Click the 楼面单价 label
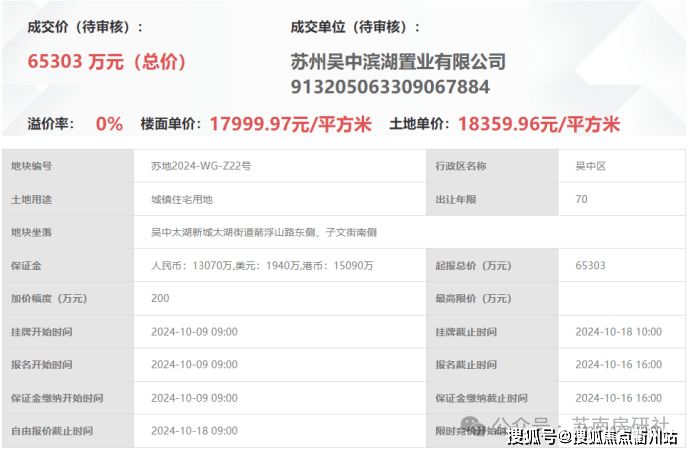Screen dimensions: 692x454 click(171, 124)
